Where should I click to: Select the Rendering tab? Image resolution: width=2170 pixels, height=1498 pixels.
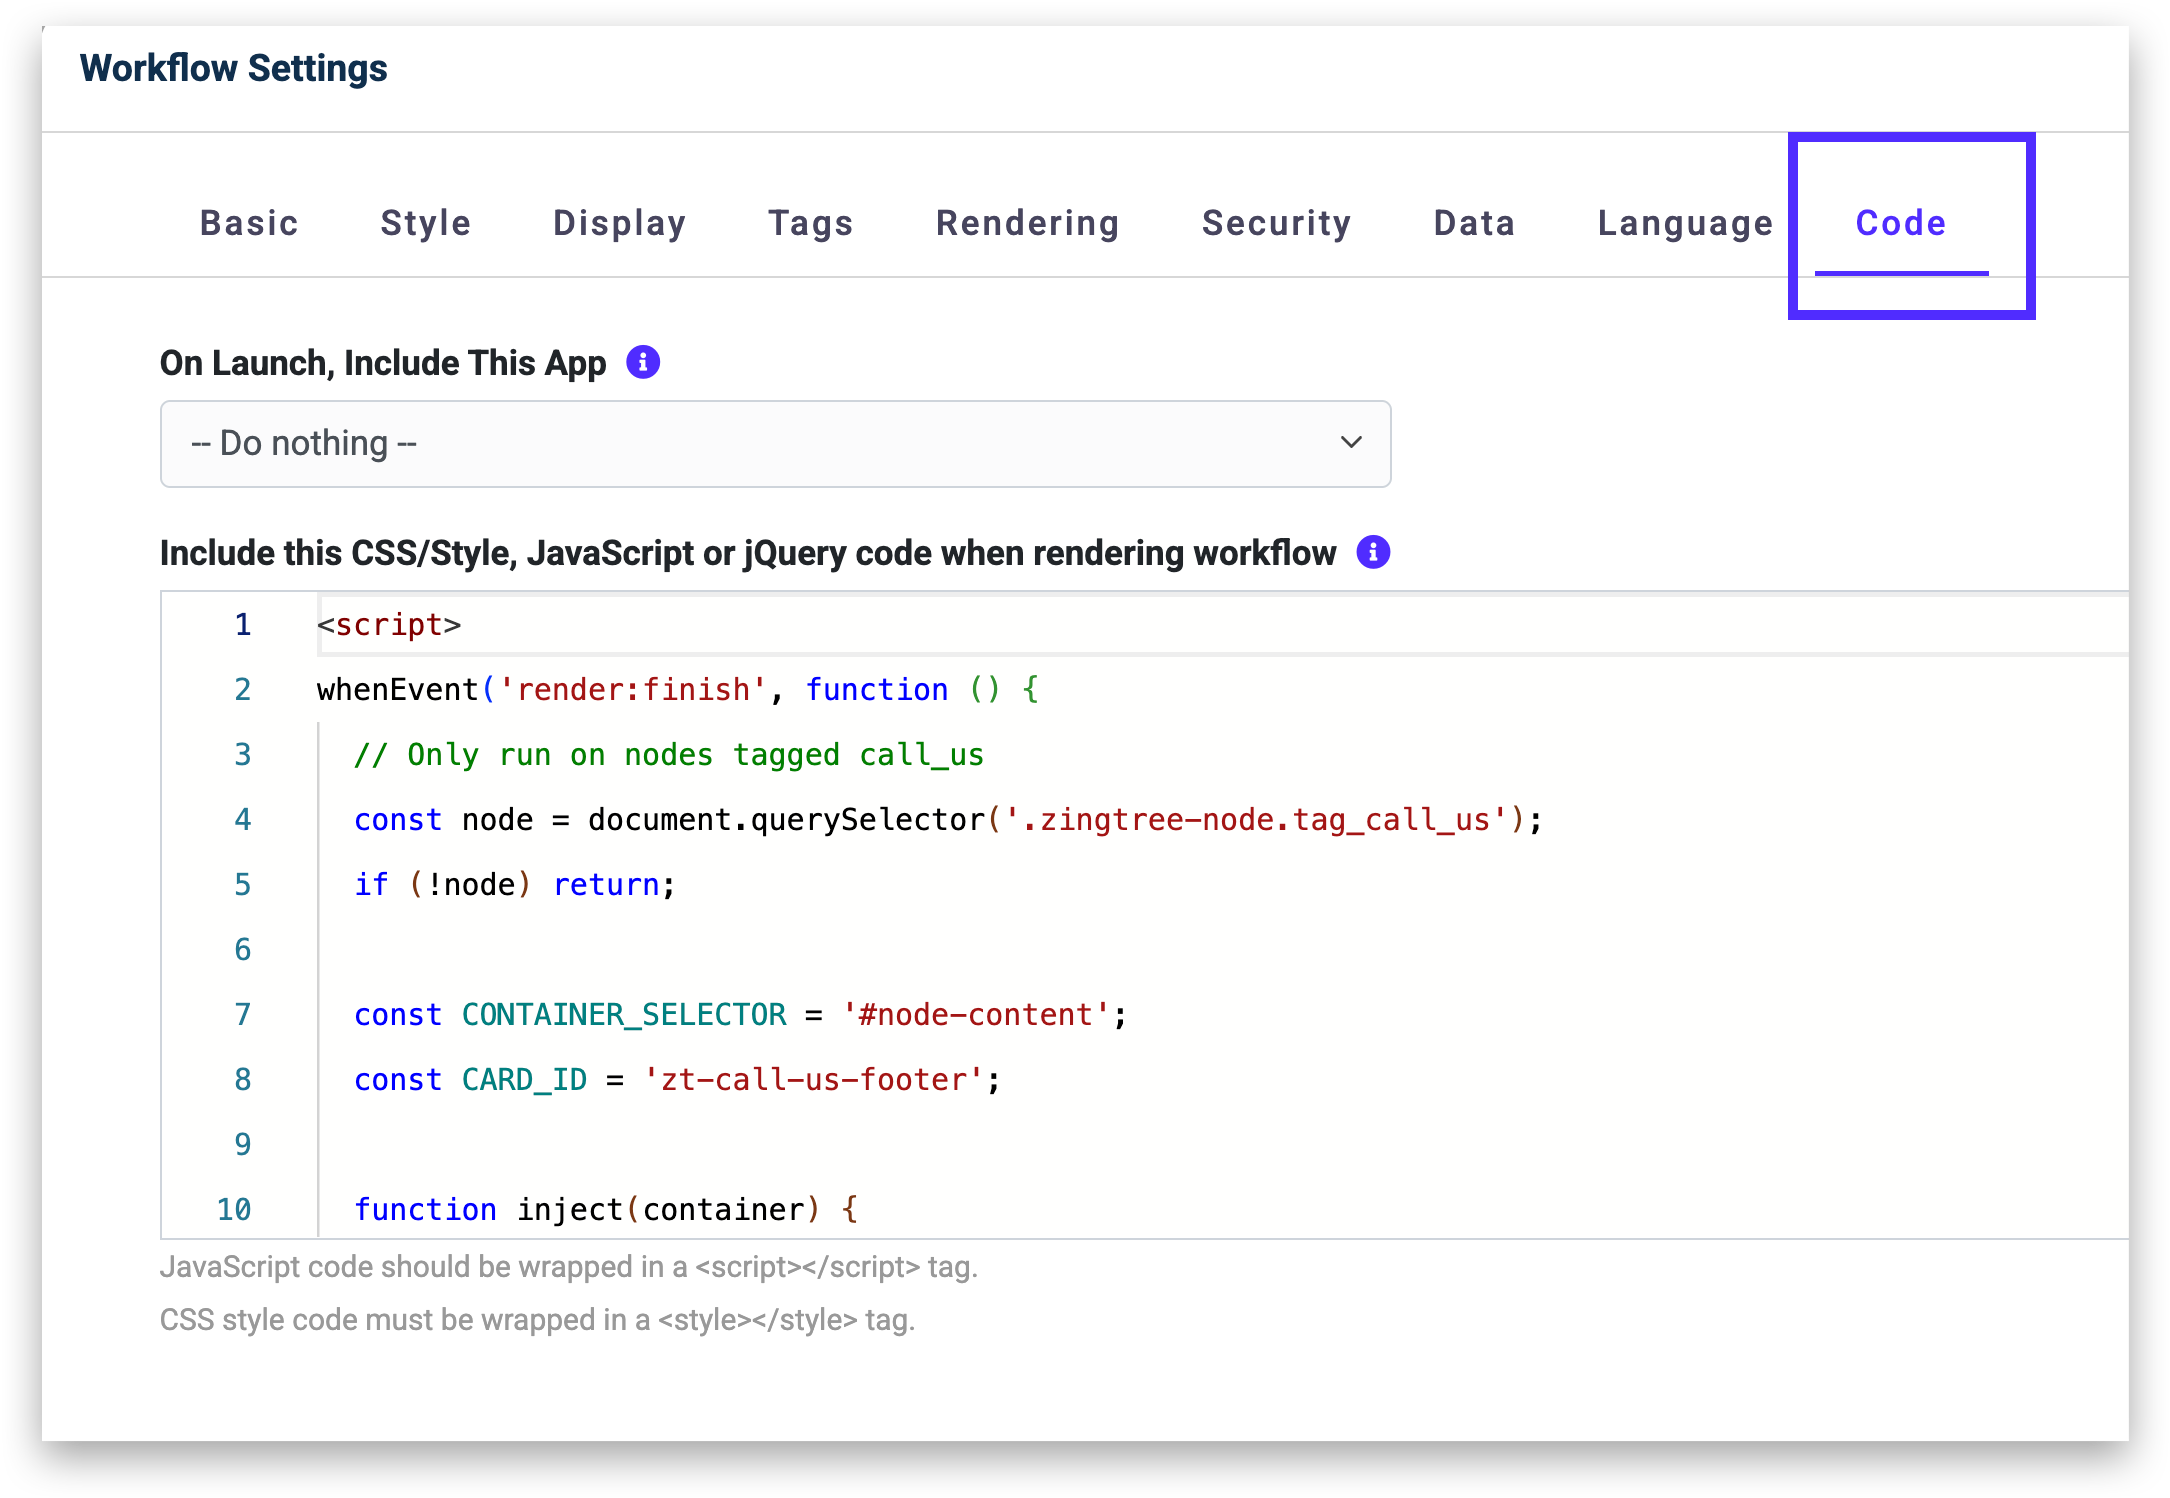1027,223
